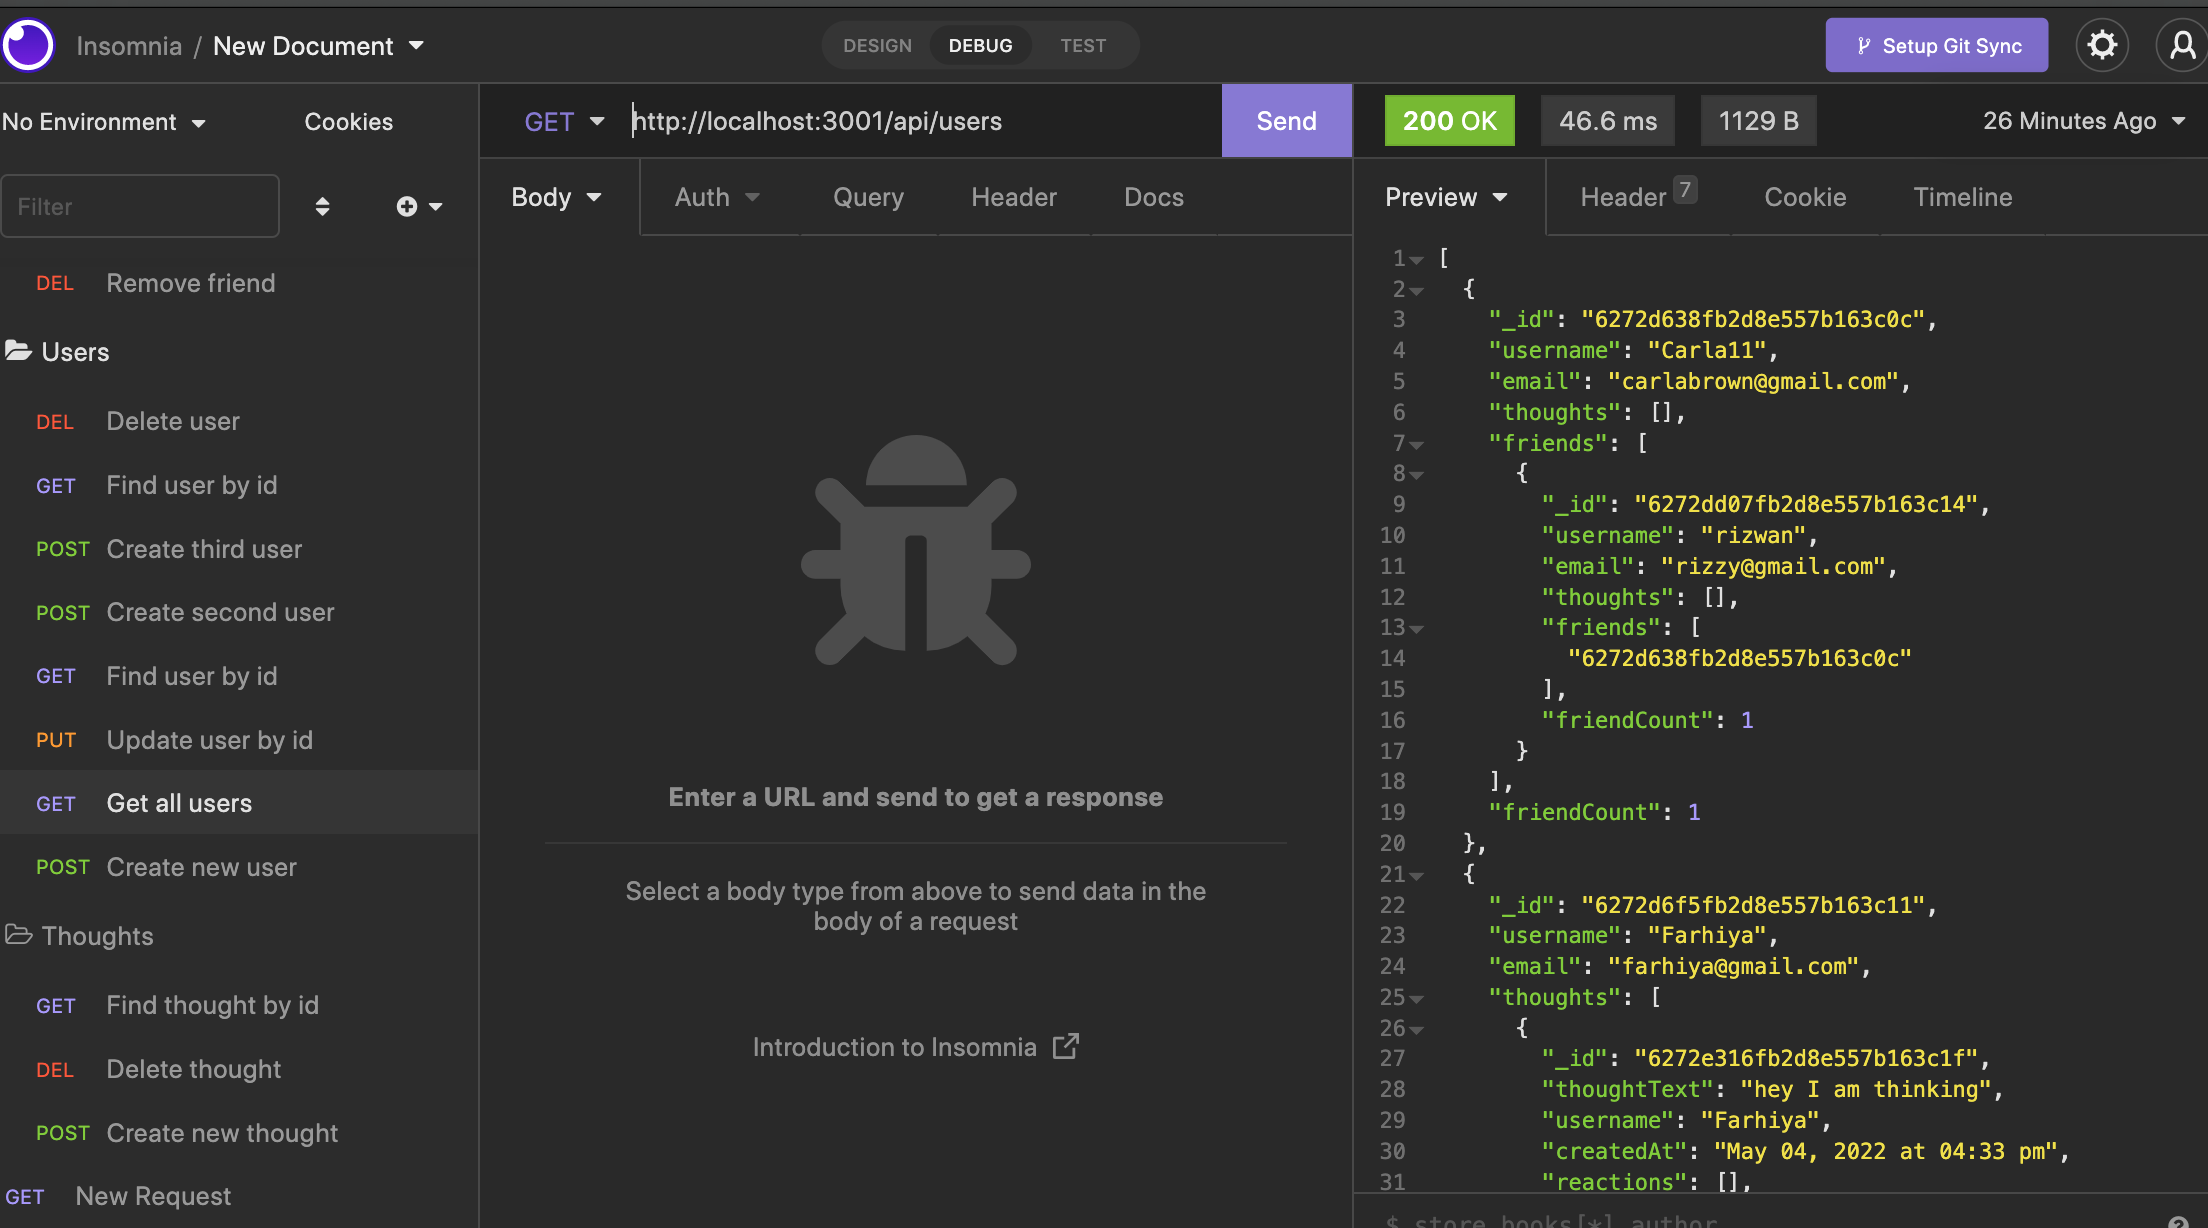The height and width of the screenshot is (1228, 2208).
Task: Click the DEL icon for Delete thought
Action: coord(54,1068)
